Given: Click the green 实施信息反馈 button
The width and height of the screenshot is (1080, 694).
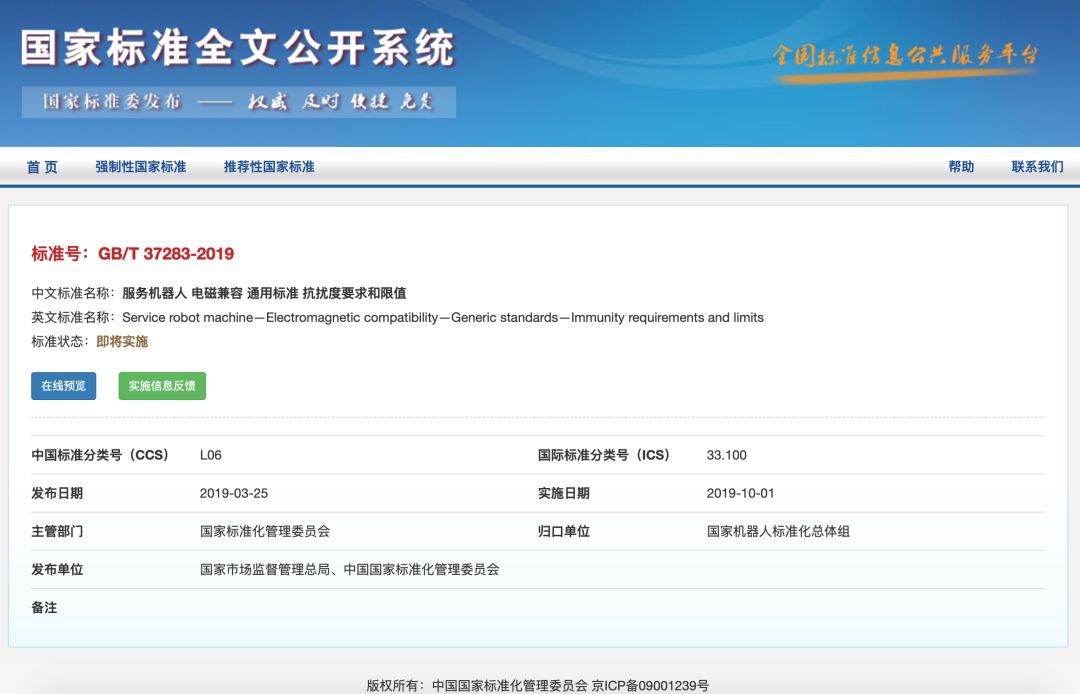Looking at the screenshot, I should pyautogui.click(x=162, y=386).
